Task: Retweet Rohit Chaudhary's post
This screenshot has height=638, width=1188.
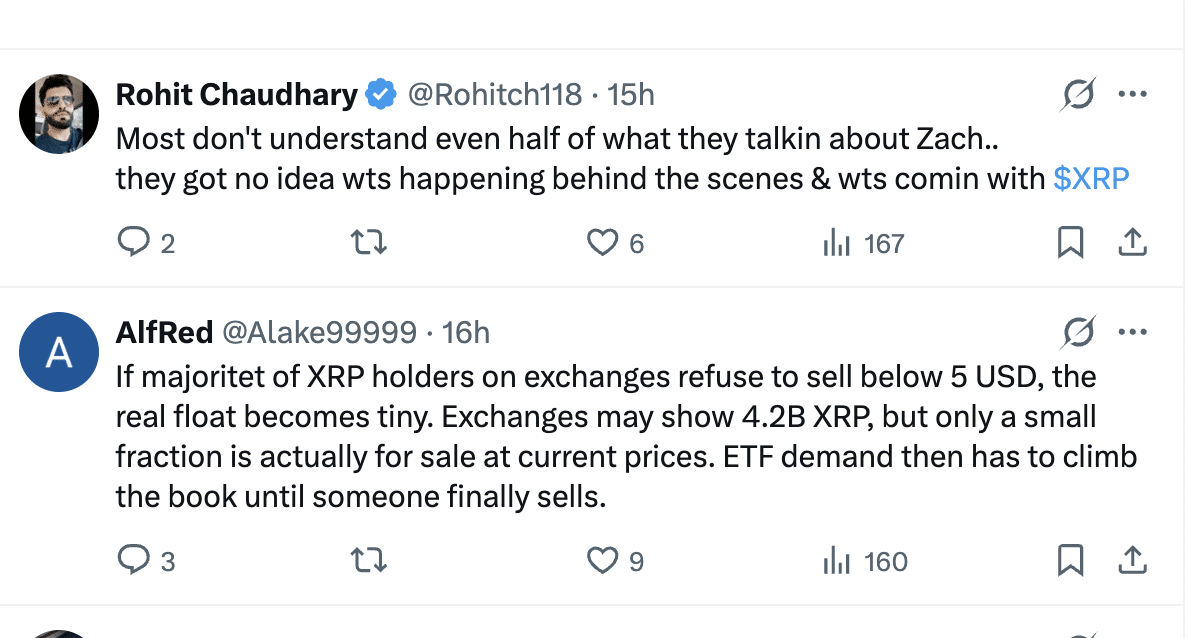Action: [370, 243]
